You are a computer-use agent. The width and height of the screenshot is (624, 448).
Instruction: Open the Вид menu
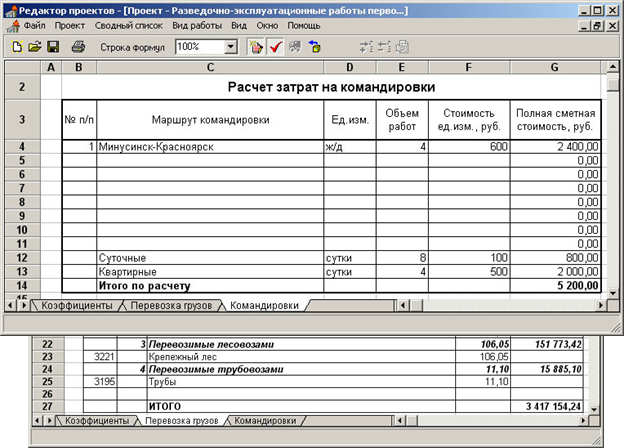[239, 25]
